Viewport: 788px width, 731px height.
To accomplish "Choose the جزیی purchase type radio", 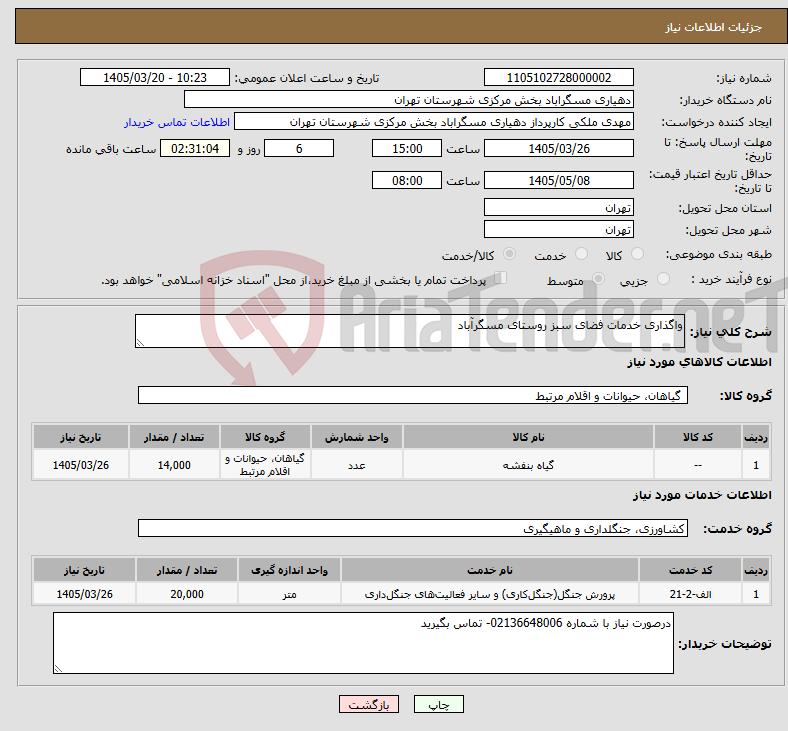I will coord(663,279).
